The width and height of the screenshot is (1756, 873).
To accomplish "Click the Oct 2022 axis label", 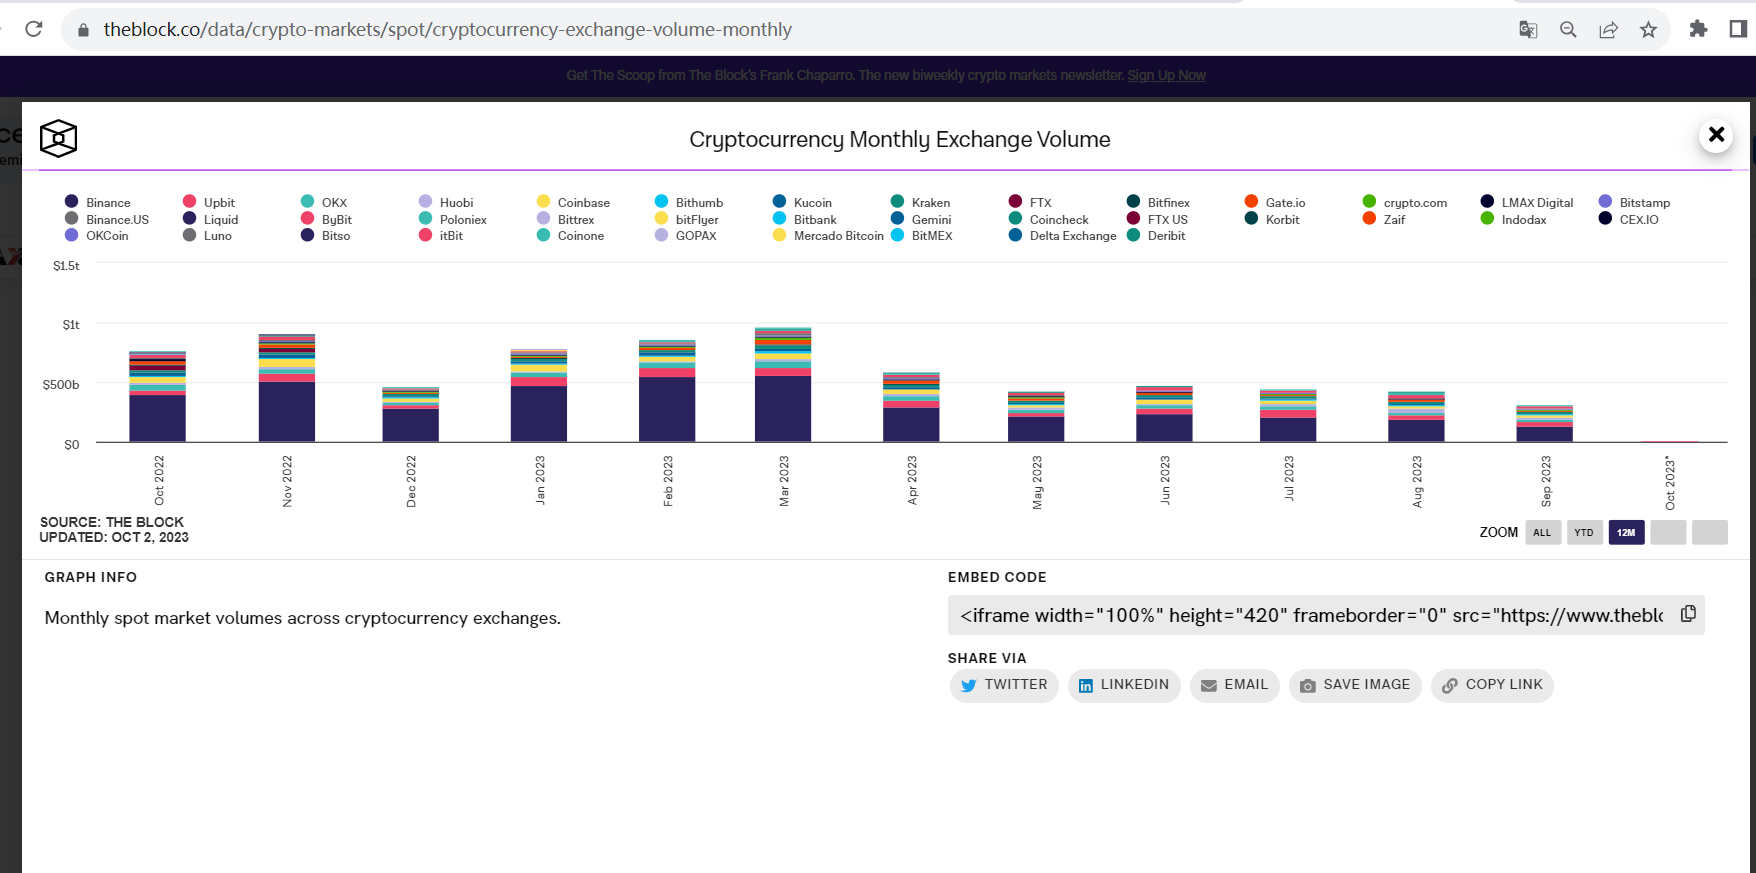I will [159, 481].
